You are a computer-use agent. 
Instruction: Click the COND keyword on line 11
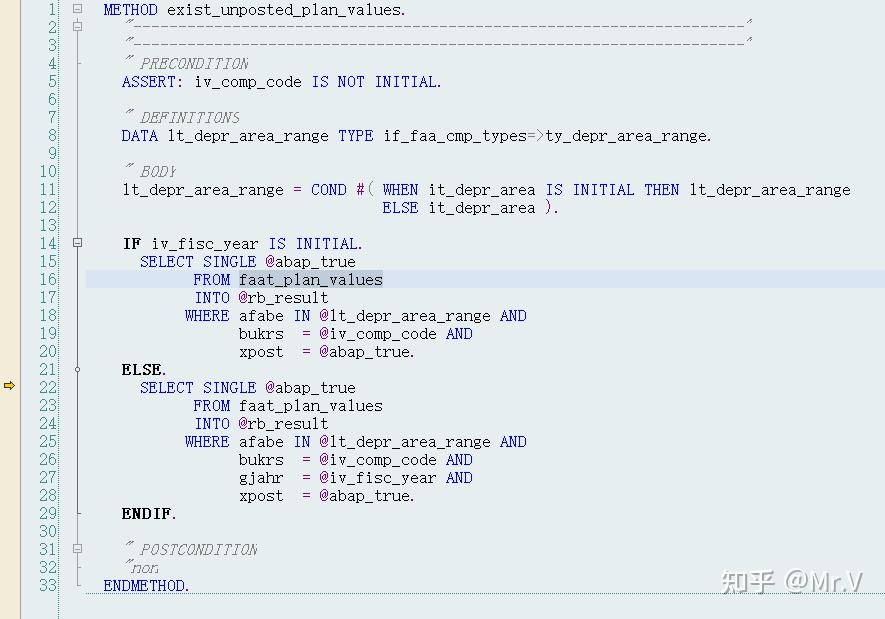[x=328, y=189]
